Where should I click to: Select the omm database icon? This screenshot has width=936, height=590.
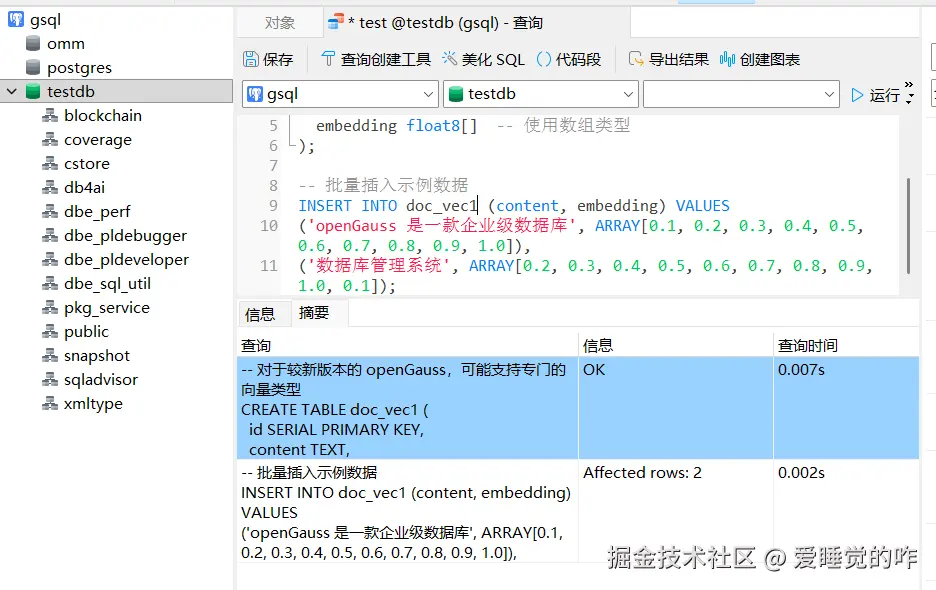tap(33, 44)
